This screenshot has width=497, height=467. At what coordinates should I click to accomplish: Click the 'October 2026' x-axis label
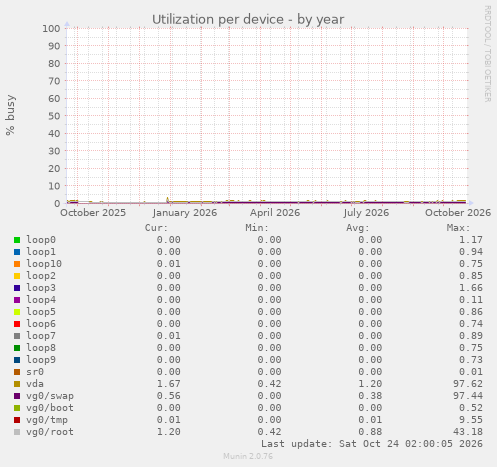pyautogui.click(x=458, y=213)
